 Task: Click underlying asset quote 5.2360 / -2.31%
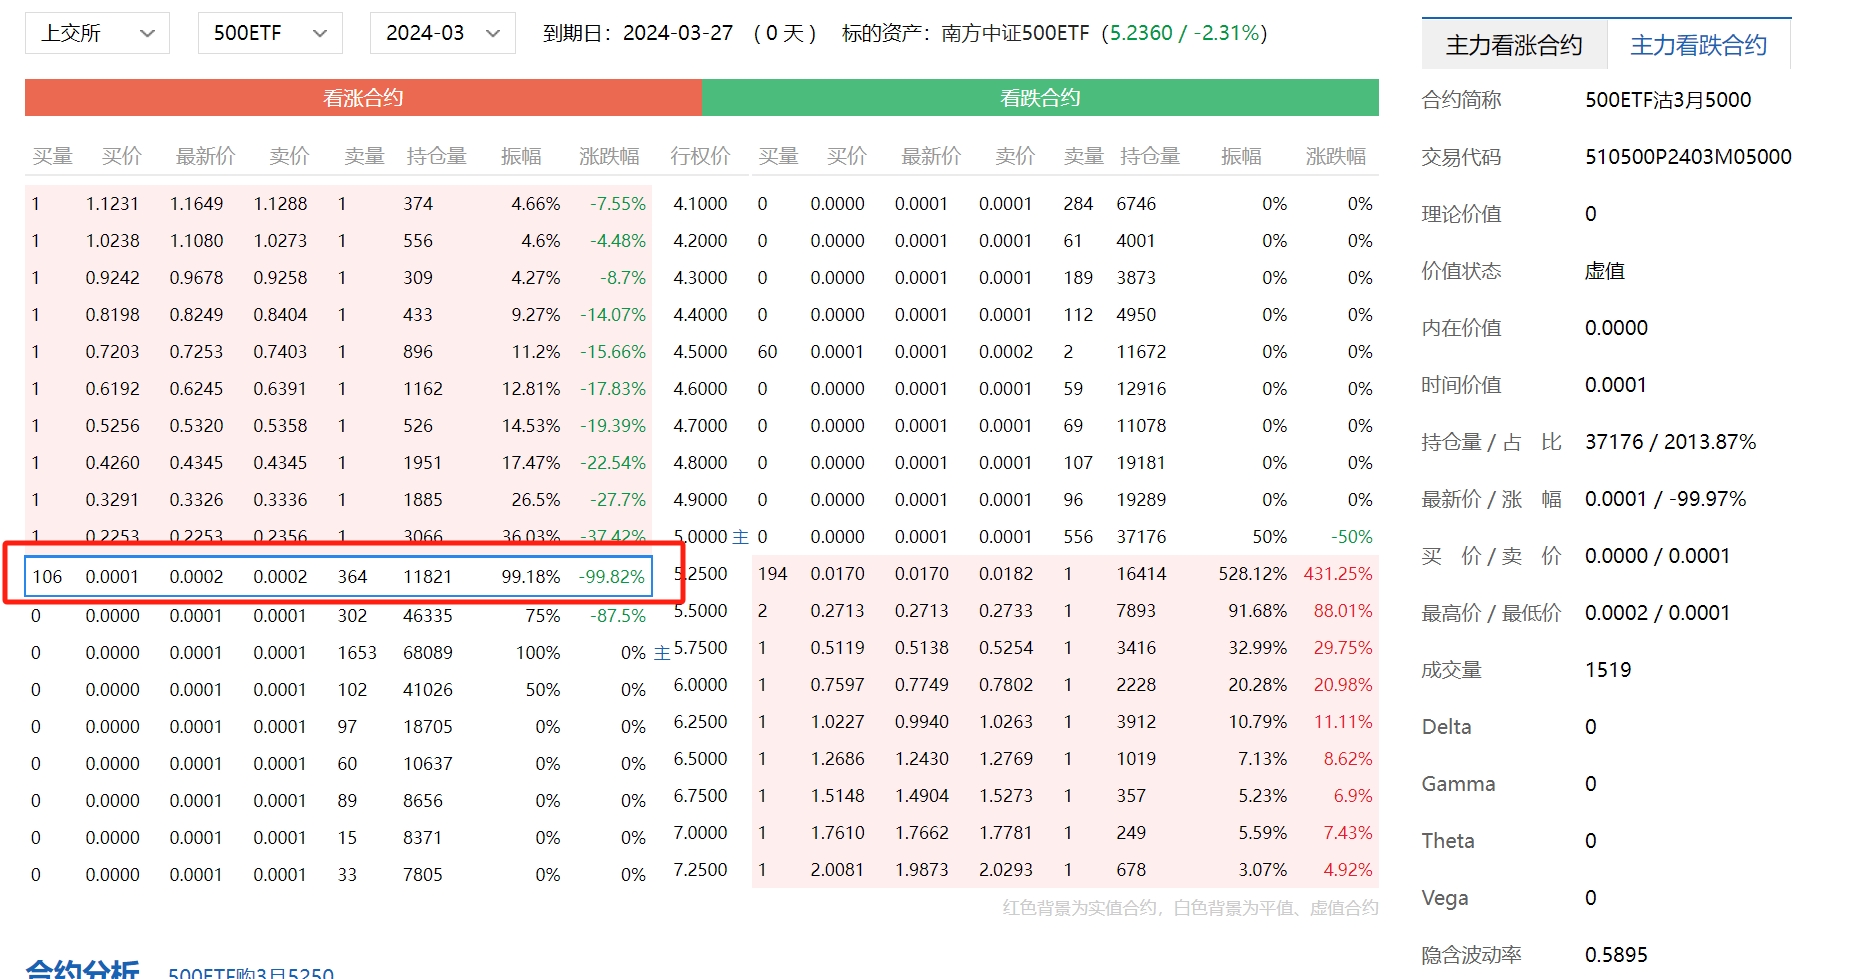point(1184,33)
